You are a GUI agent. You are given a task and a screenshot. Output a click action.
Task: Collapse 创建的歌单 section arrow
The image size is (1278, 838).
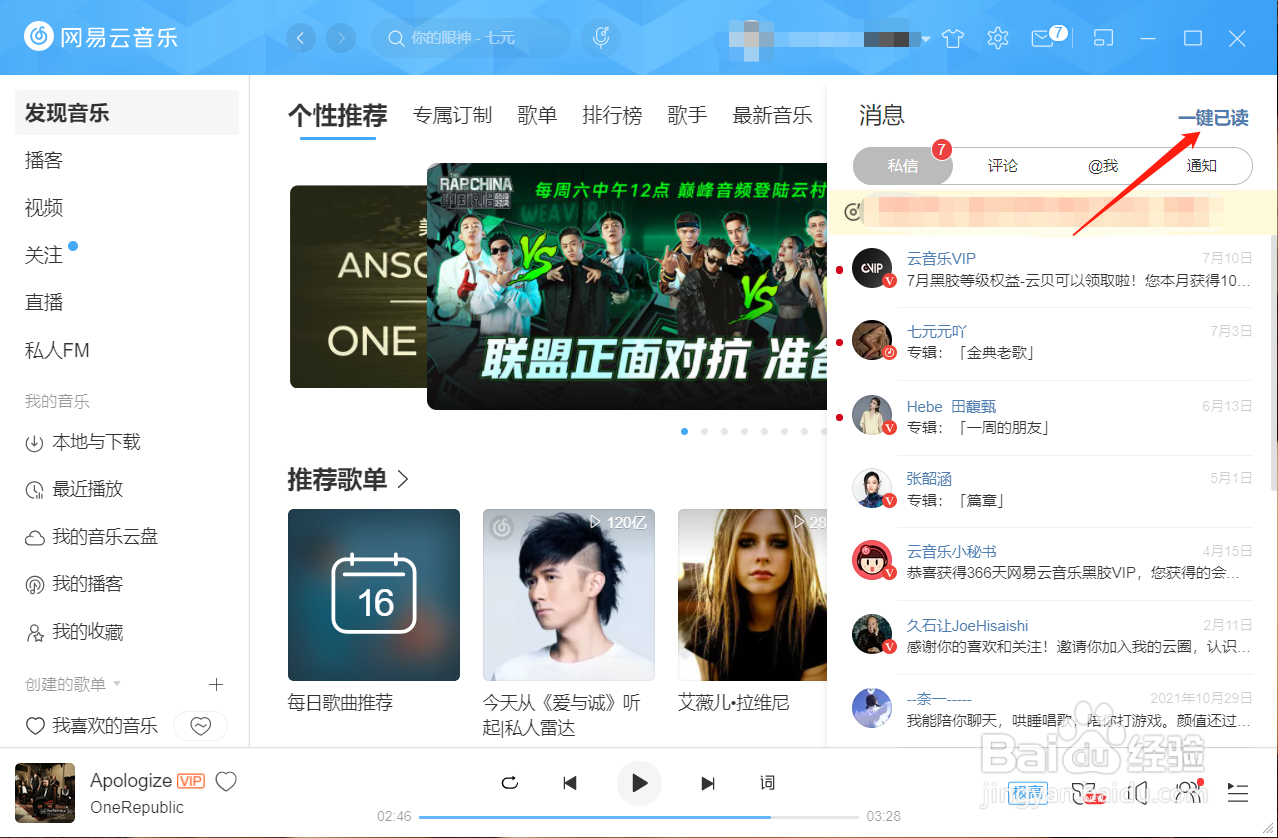(117, 684)
